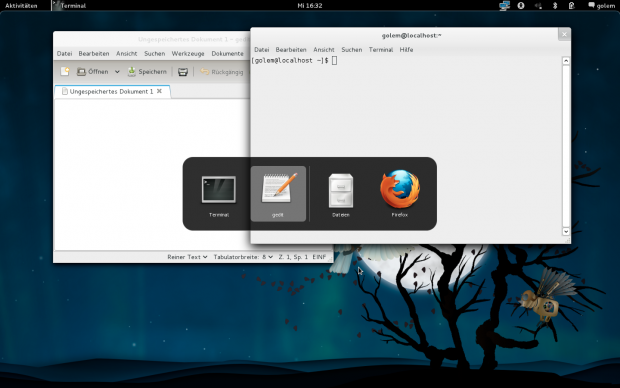The image size is (620, 388).
Task: Open gedit Dokumente menu
Action: click(227, 53)
